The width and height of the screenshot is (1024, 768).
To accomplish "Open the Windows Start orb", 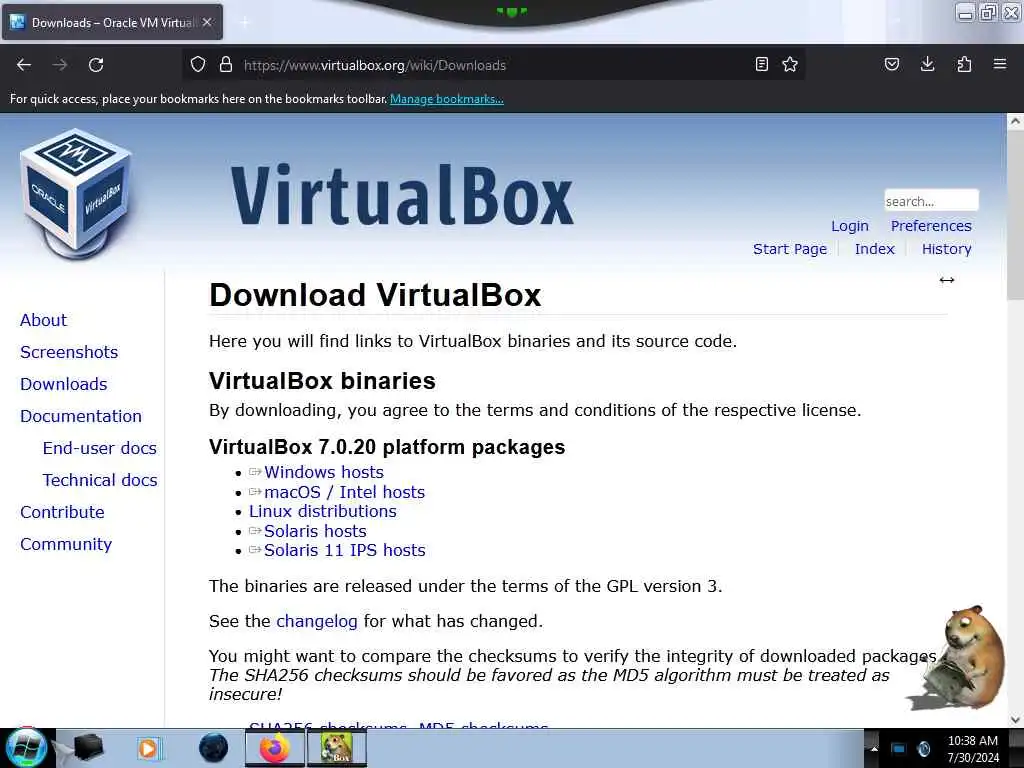I will pyautogui.click(x=26, y=748).
